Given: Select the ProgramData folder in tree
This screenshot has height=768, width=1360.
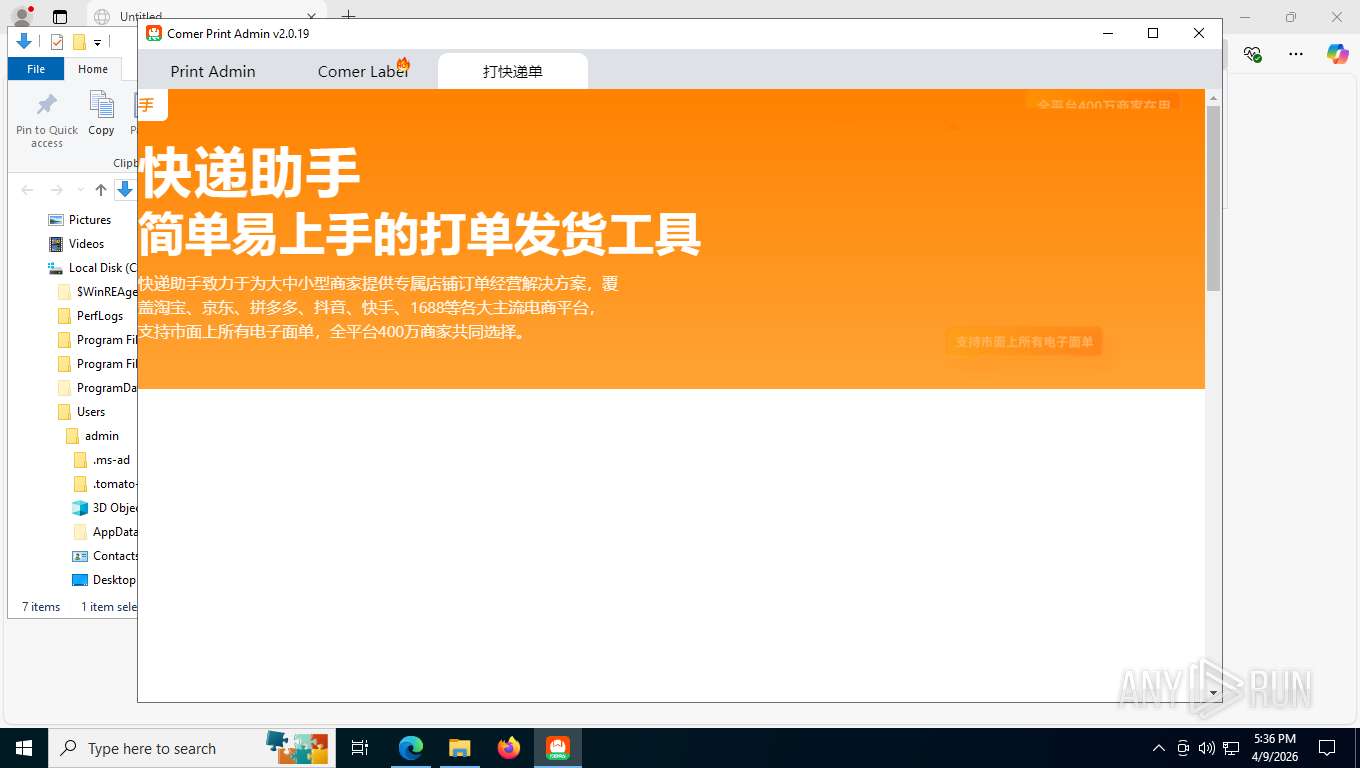Looking at the screenshot, I should [x=97, y=388].
